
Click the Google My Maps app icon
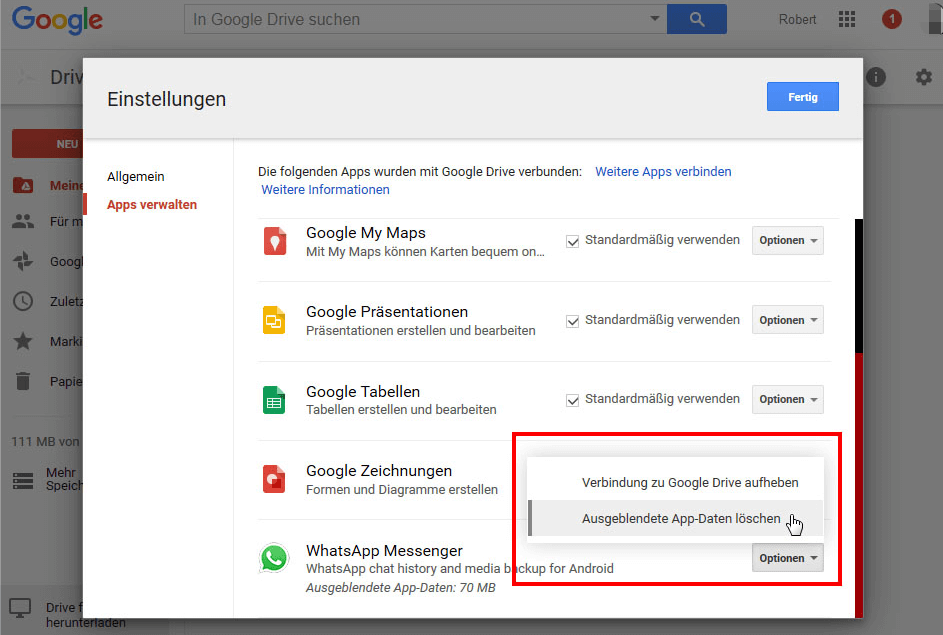pyautogui.click(x=275, y=241)
